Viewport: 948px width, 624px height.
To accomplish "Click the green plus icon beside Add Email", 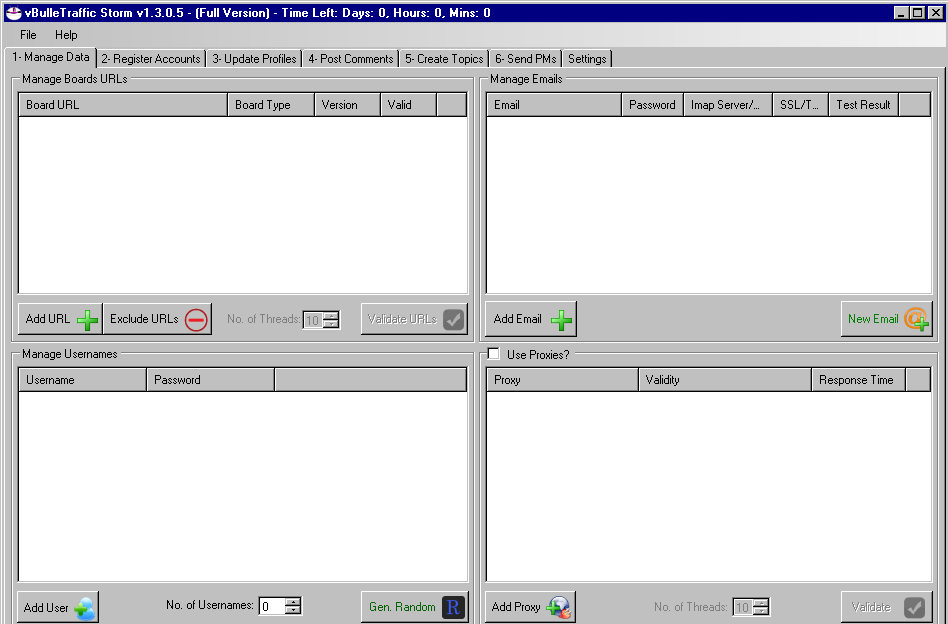I will coord(560,318).
